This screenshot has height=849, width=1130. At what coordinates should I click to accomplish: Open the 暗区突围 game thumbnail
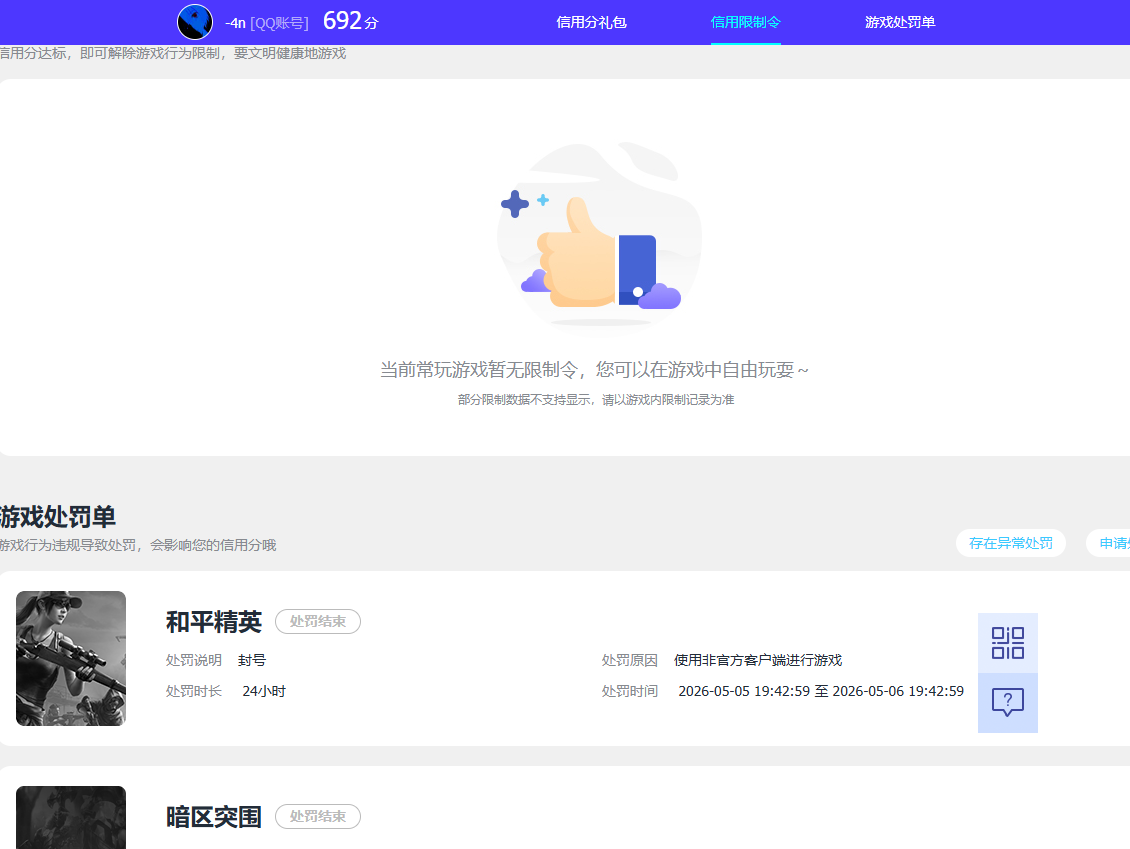71,817
